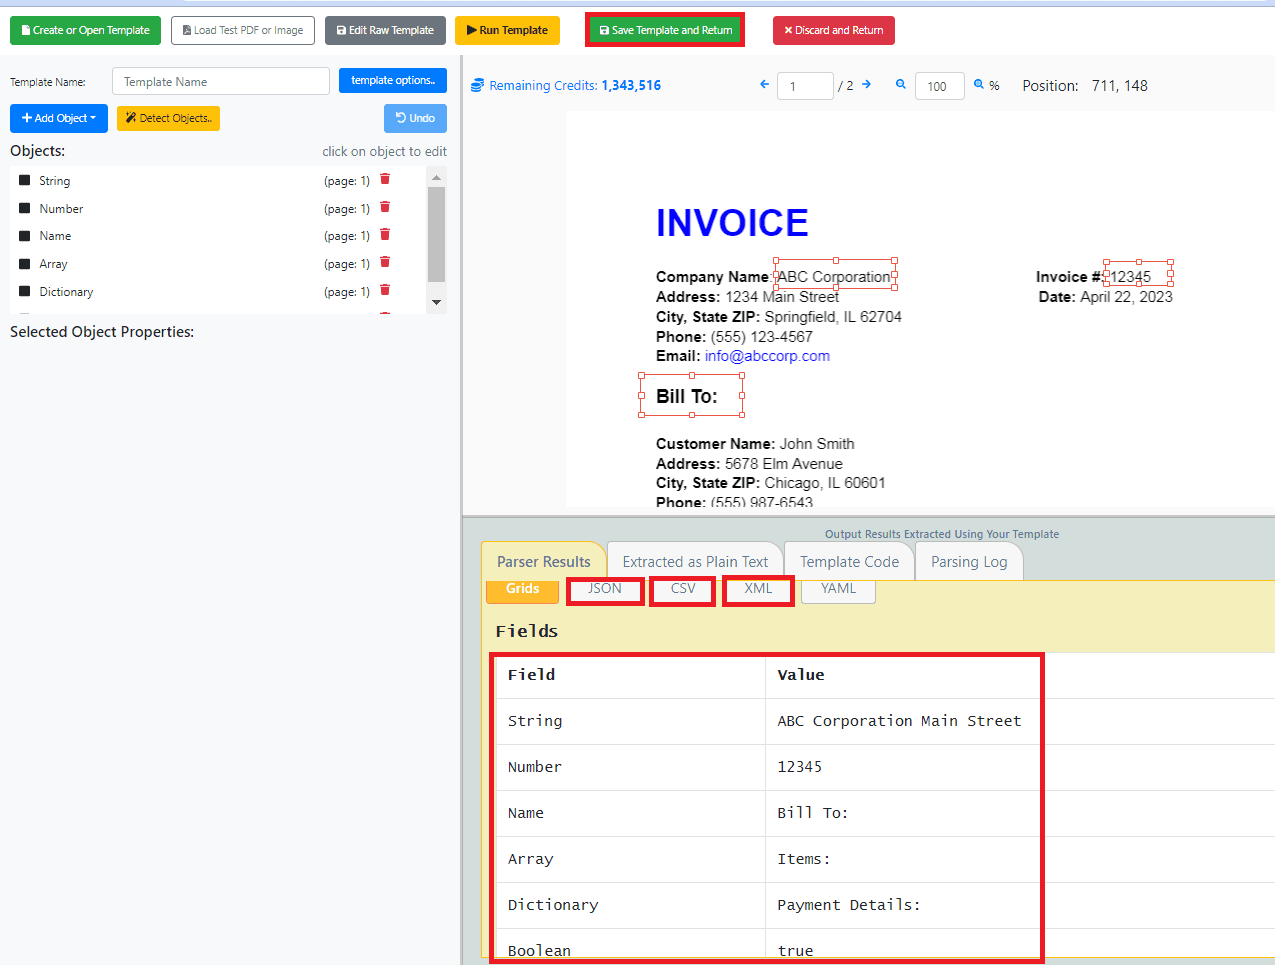Click trash icon next to Dictionary object
1275x965 pixels.
tap(385, 291)
